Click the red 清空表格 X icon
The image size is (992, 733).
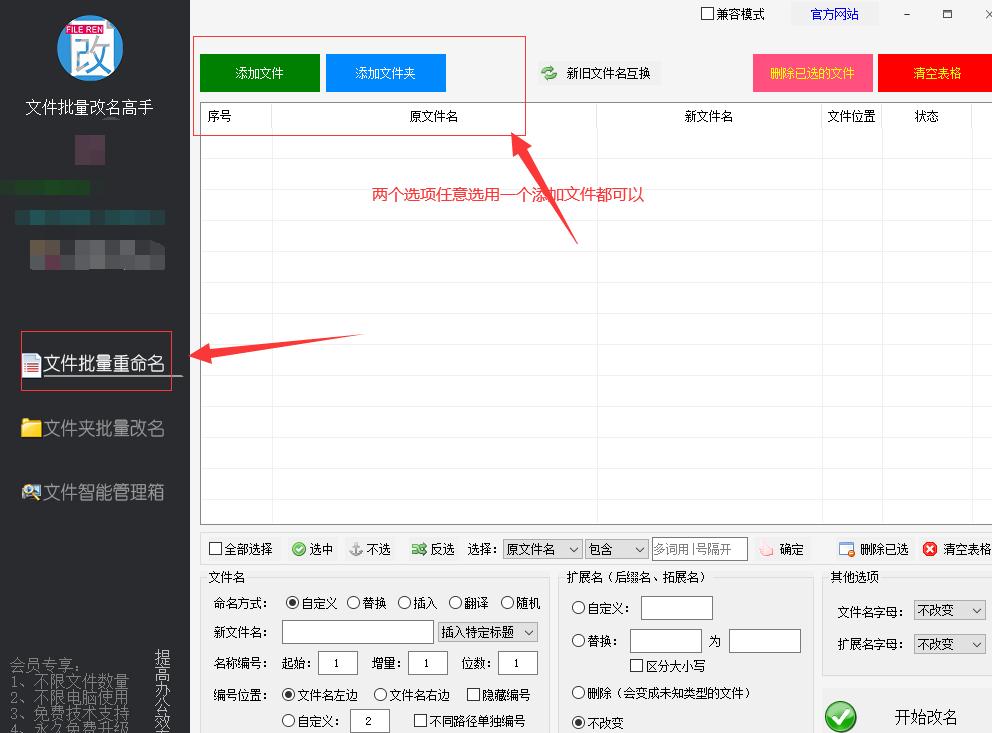click(x=932, y=548)
